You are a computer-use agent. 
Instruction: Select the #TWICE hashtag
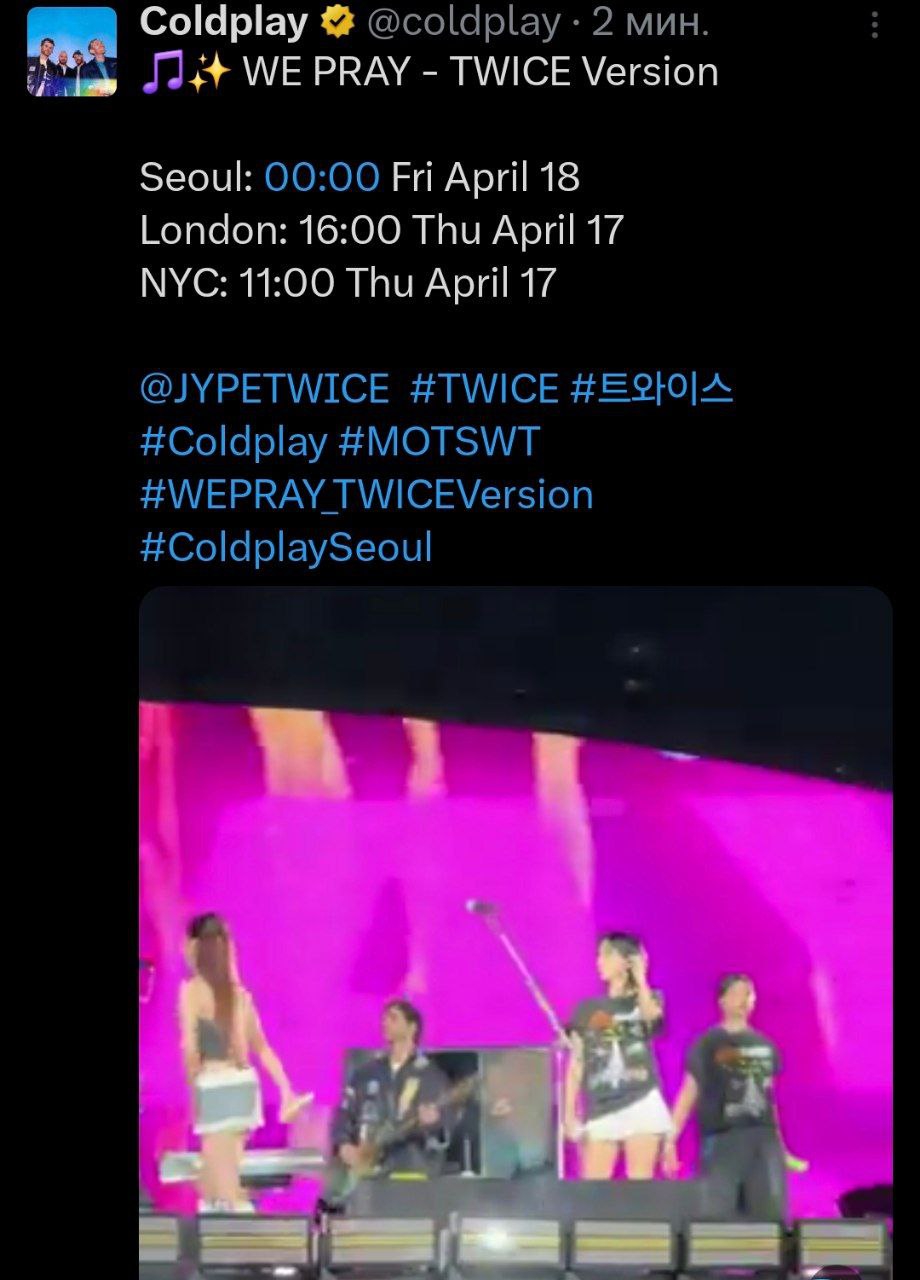click(x=484, y=388)
